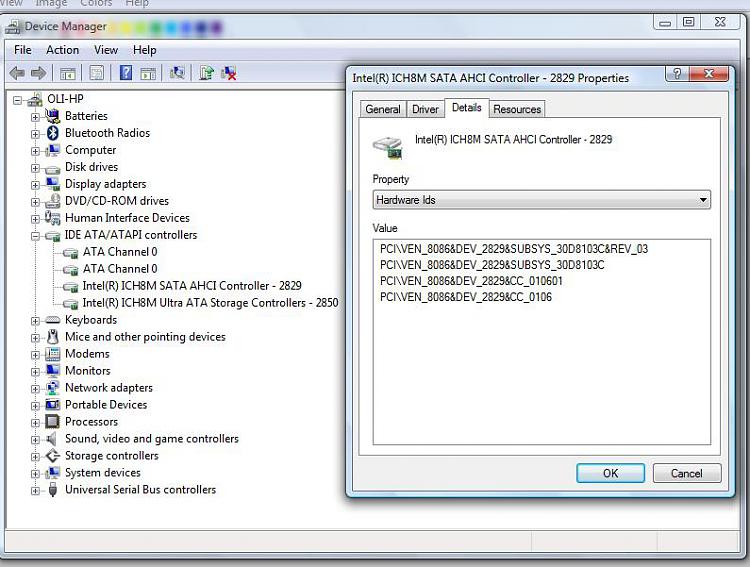Open the Action menu
Screen dimensions: 750x567
coord(62,50)
